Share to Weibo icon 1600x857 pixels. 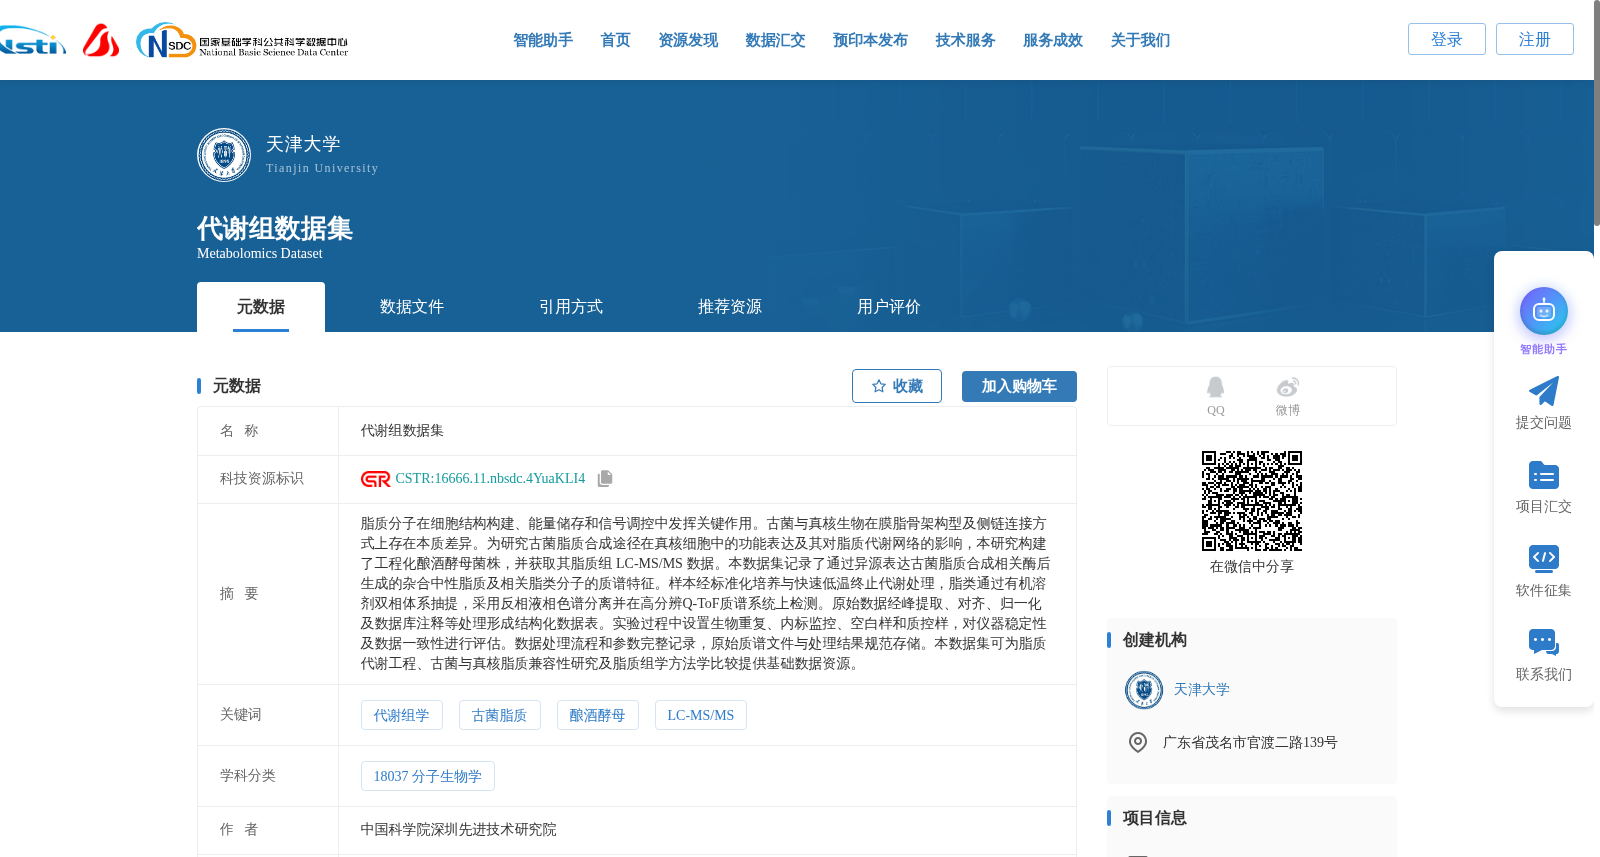pos(1287,387)
